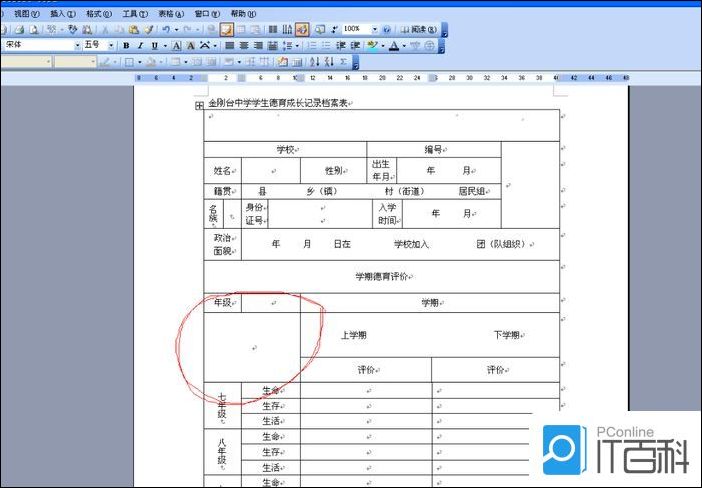Open the underline style dropdown arrow

pos(165,45)
